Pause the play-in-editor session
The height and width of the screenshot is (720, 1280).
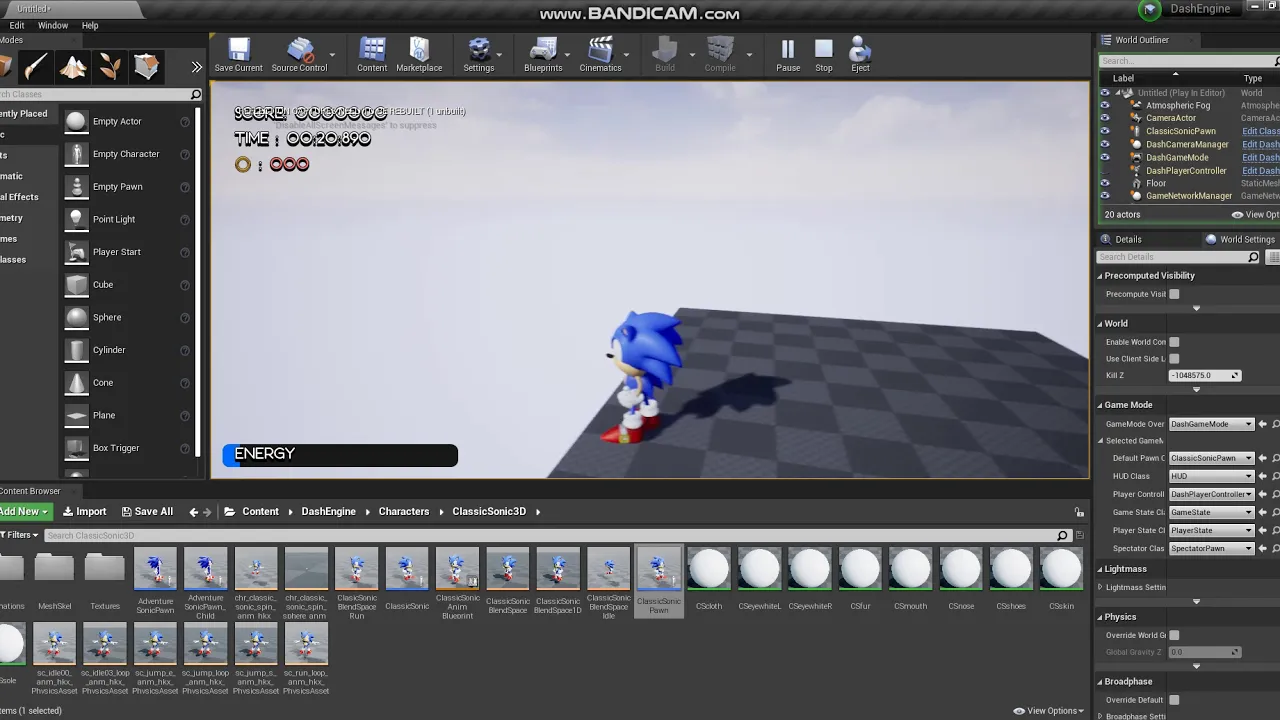(x=788, y=55)
